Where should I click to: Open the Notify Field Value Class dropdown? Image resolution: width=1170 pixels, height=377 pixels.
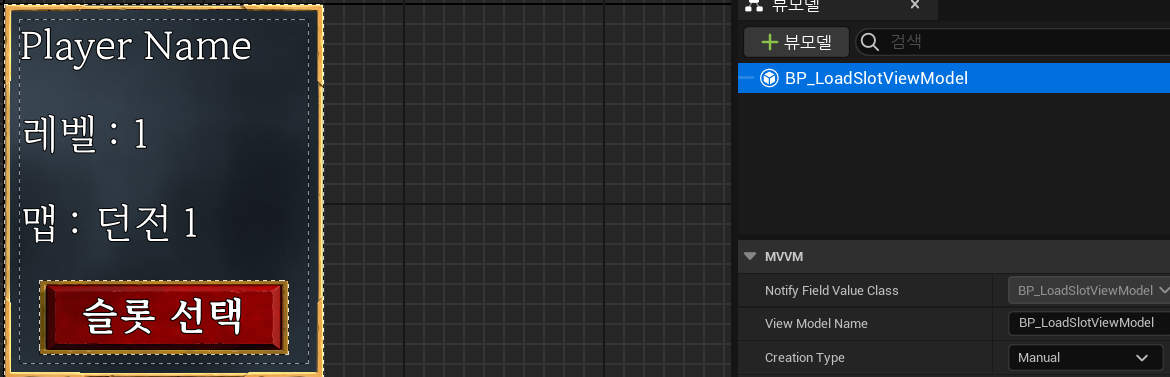click(1089, 290)
